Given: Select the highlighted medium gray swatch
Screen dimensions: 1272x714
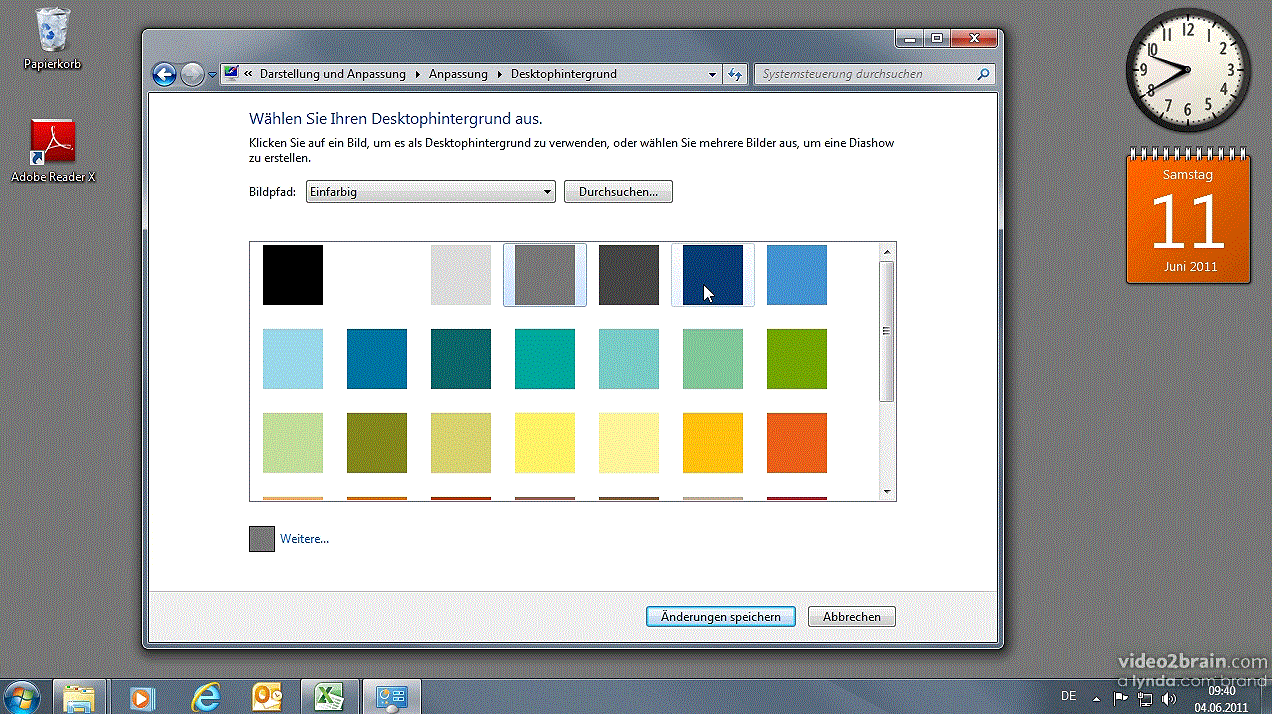Looking at the screenshot, I should (x=545, y=275).
